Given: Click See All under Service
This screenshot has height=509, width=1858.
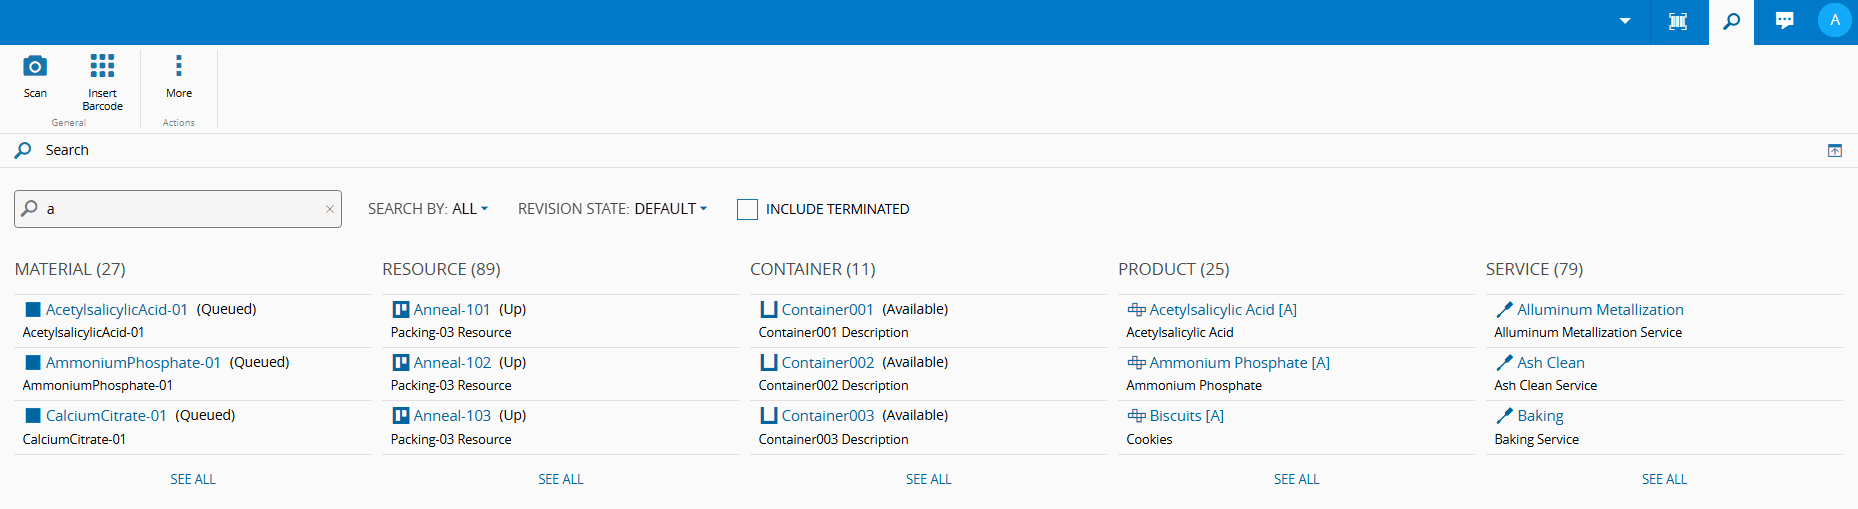Looking at the screenshot, I should coord(1664,480).
